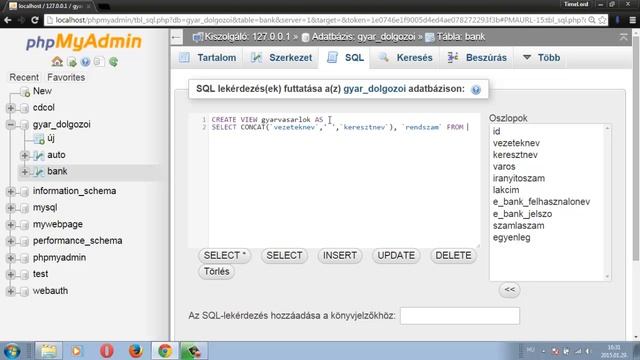
Task: Click the SQL query help icon
Action: point(476,90)
